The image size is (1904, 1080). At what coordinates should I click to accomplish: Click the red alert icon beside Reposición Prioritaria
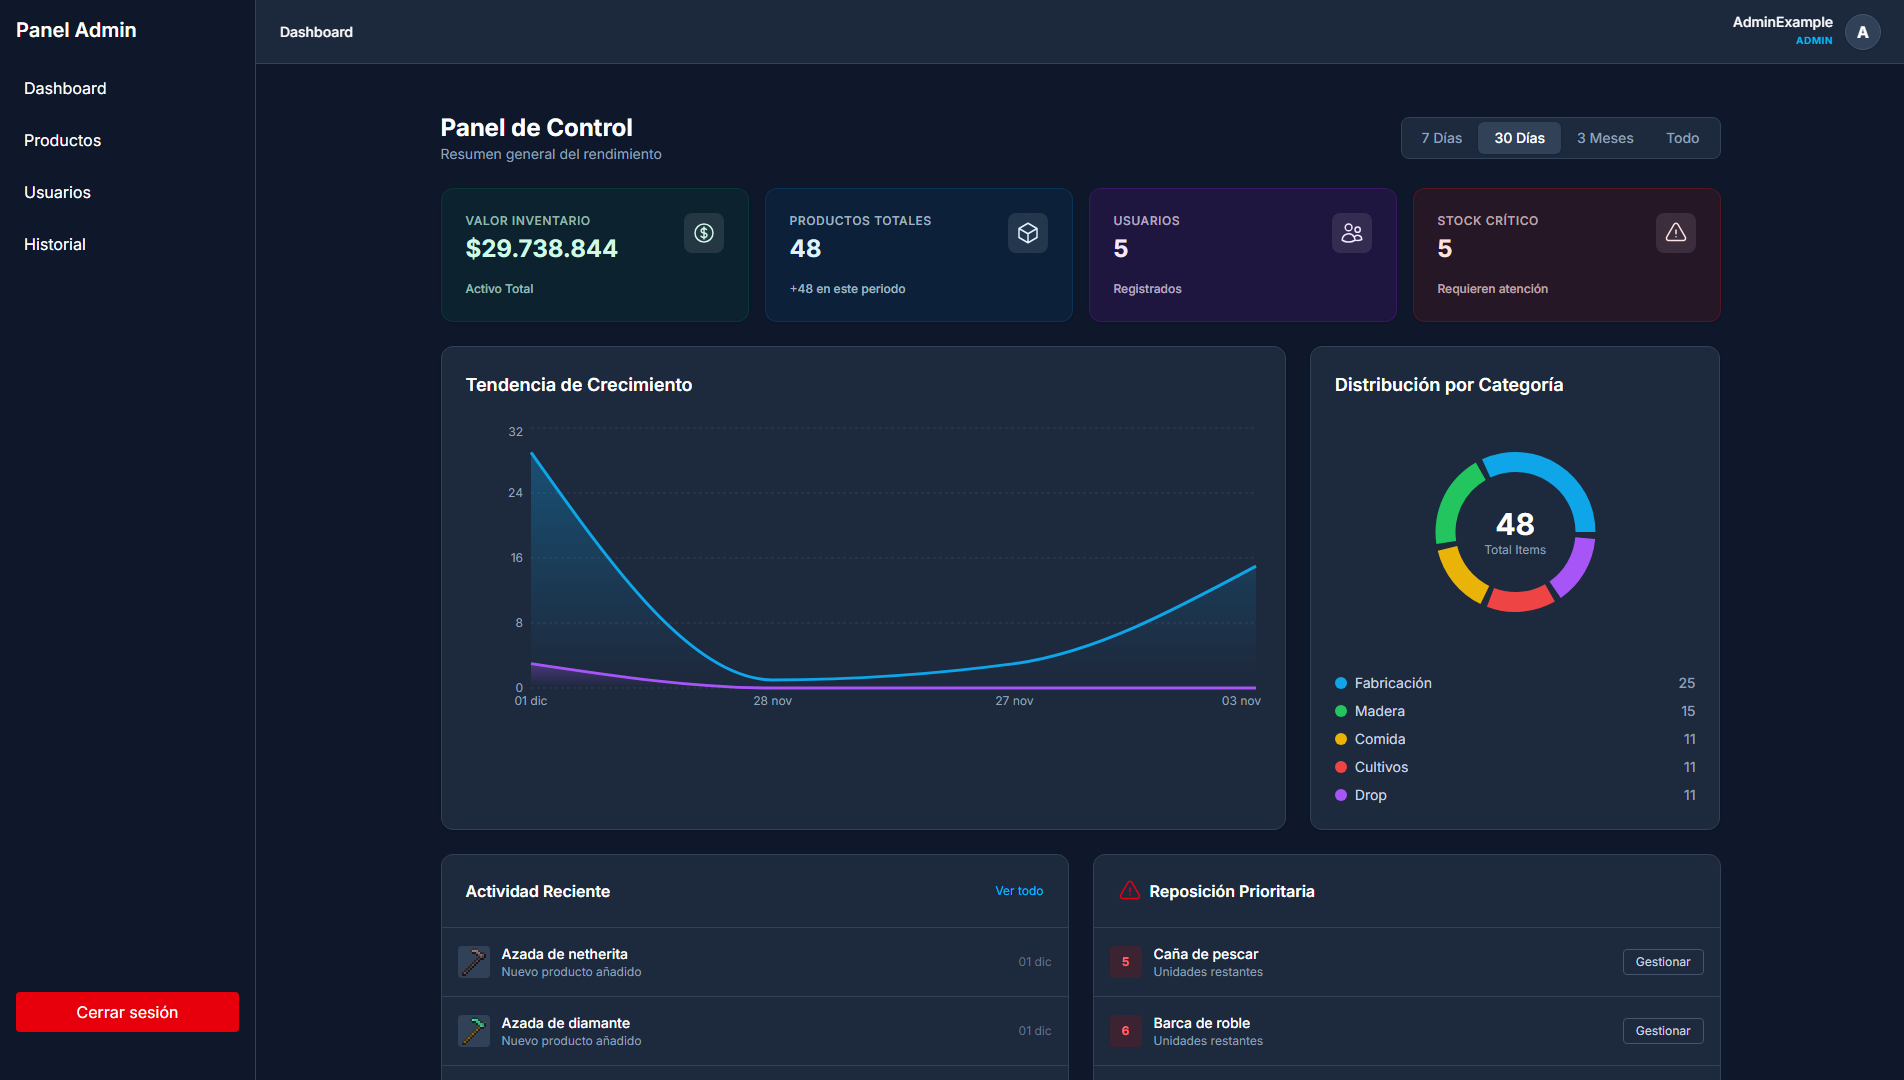1130,890
